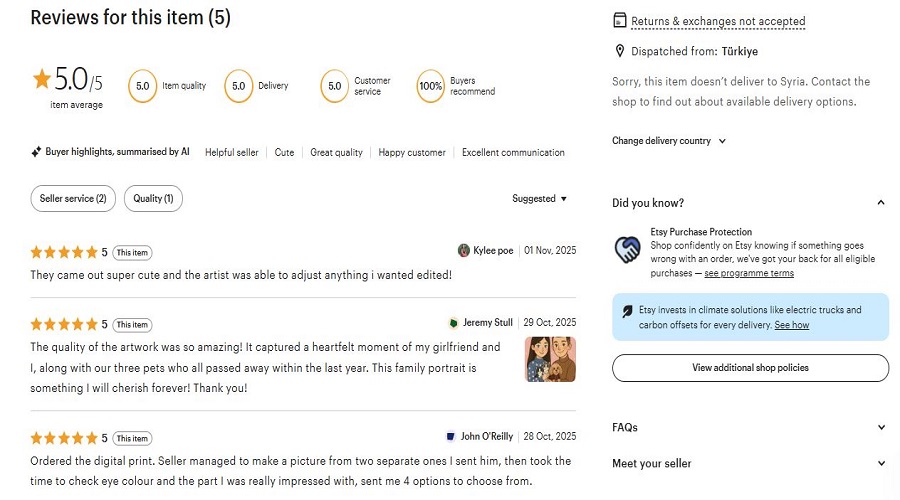Expand the FAQs section
The image size is (900, 500).
tap(880, 428)
